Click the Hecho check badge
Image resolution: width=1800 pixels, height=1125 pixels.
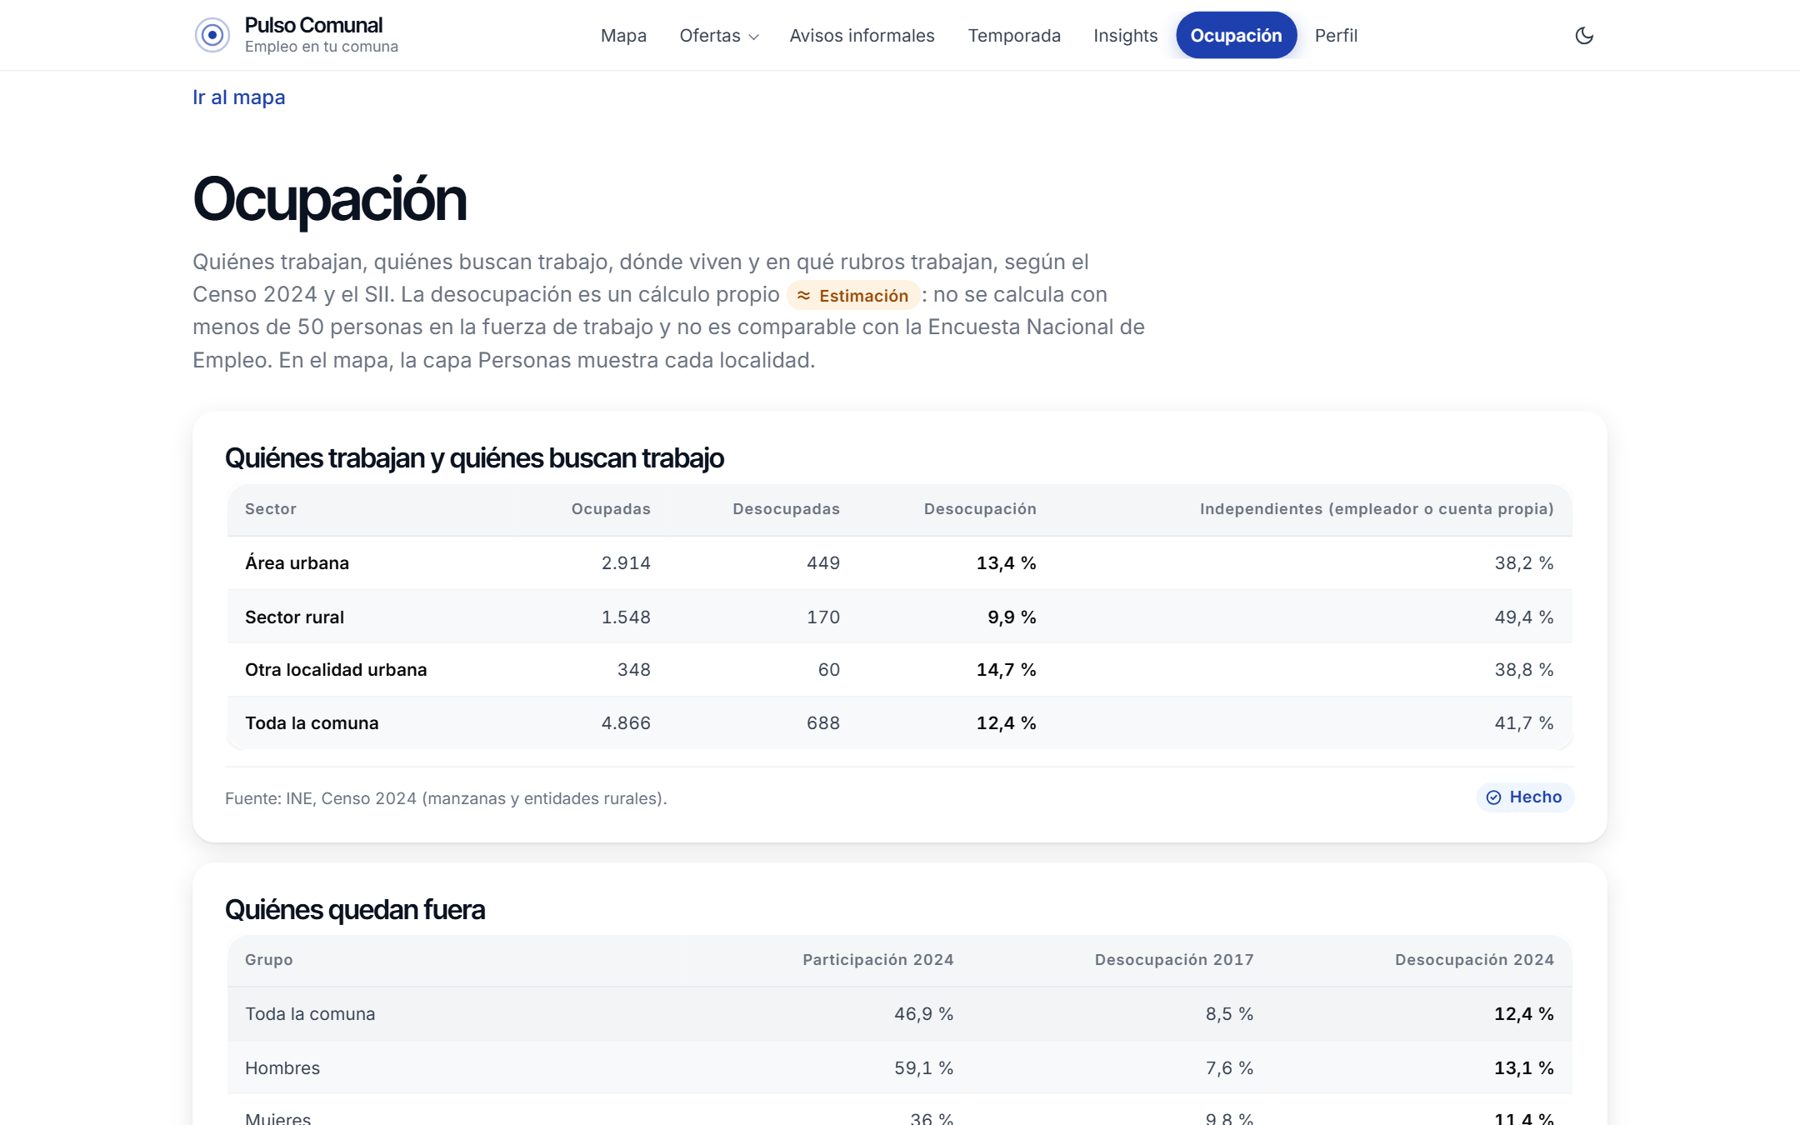pos(1524,797)
